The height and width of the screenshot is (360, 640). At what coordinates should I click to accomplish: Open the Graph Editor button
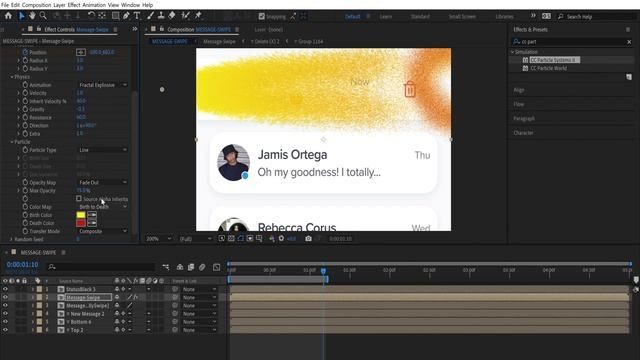[217, 267]
